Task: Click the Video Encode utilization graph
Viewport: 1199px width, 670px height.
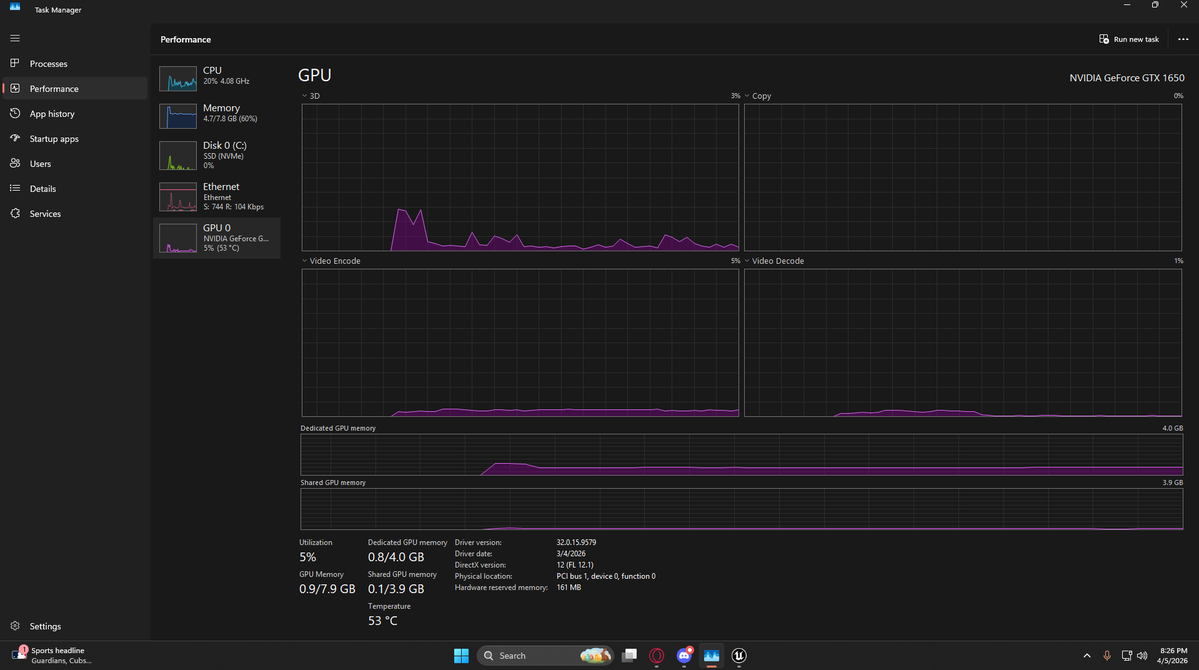Action: click(520, 343)
